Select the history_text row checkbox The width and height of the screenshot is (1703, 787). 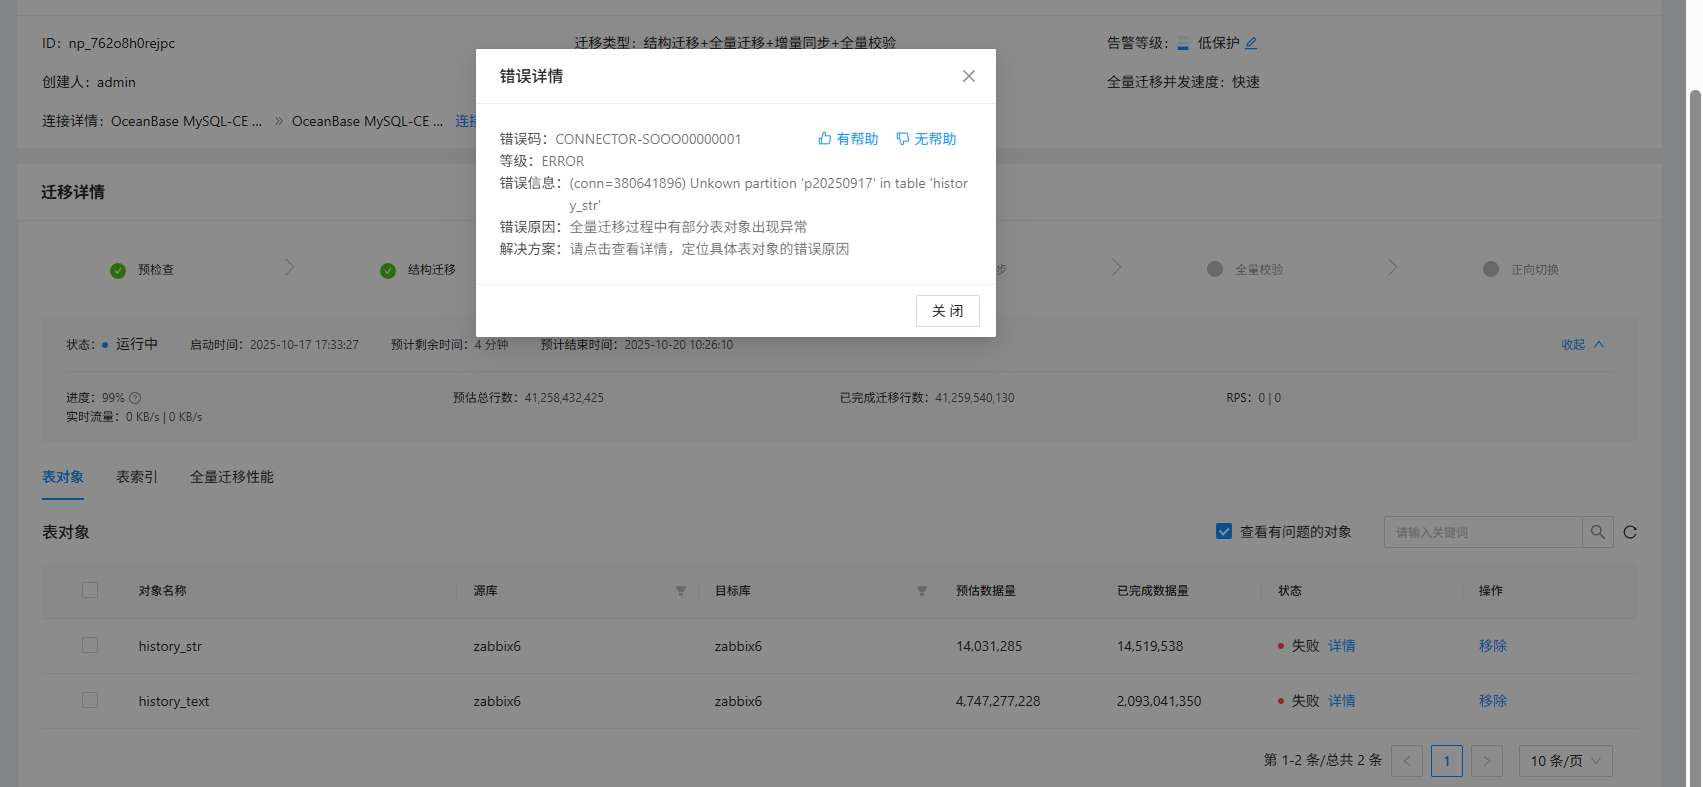(90, 701)
